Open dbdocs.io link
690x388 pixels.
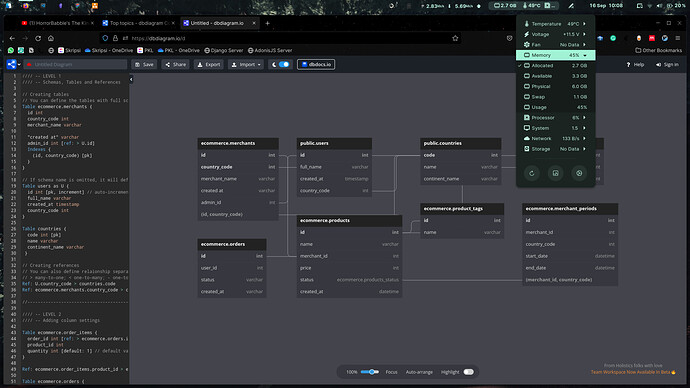[x=316, y=64]
